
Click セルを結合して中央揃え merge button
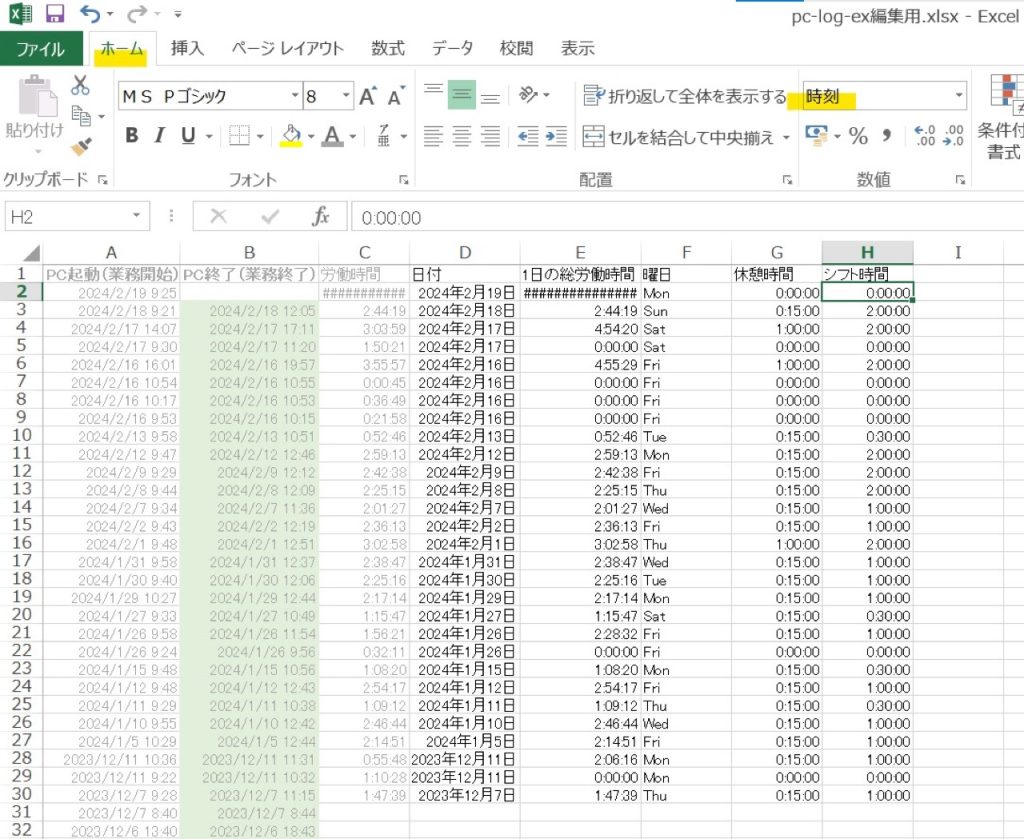(678, 136)
